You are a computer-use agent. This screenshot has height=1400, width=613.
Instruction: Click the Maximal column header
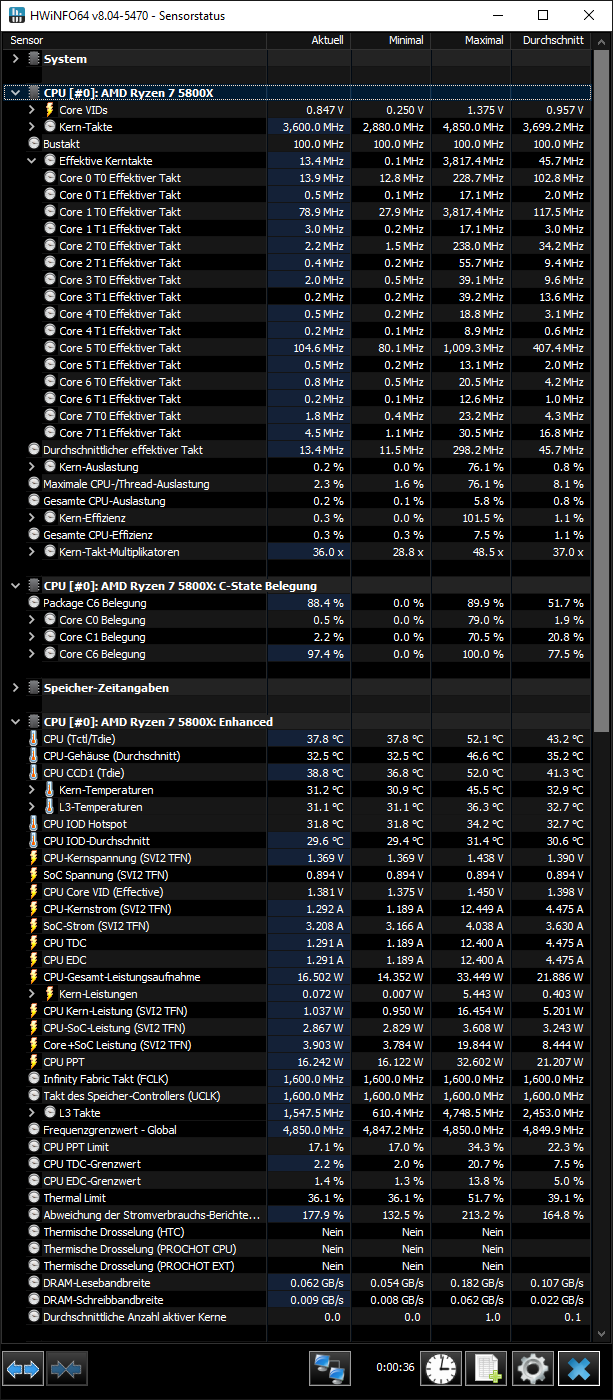pos(470,41)
